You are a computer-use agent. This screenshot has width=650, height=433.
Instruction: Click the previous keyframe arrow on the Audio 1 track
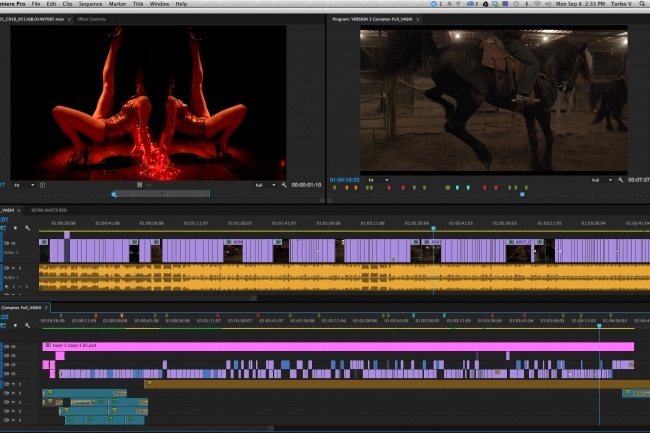(13, 286)
